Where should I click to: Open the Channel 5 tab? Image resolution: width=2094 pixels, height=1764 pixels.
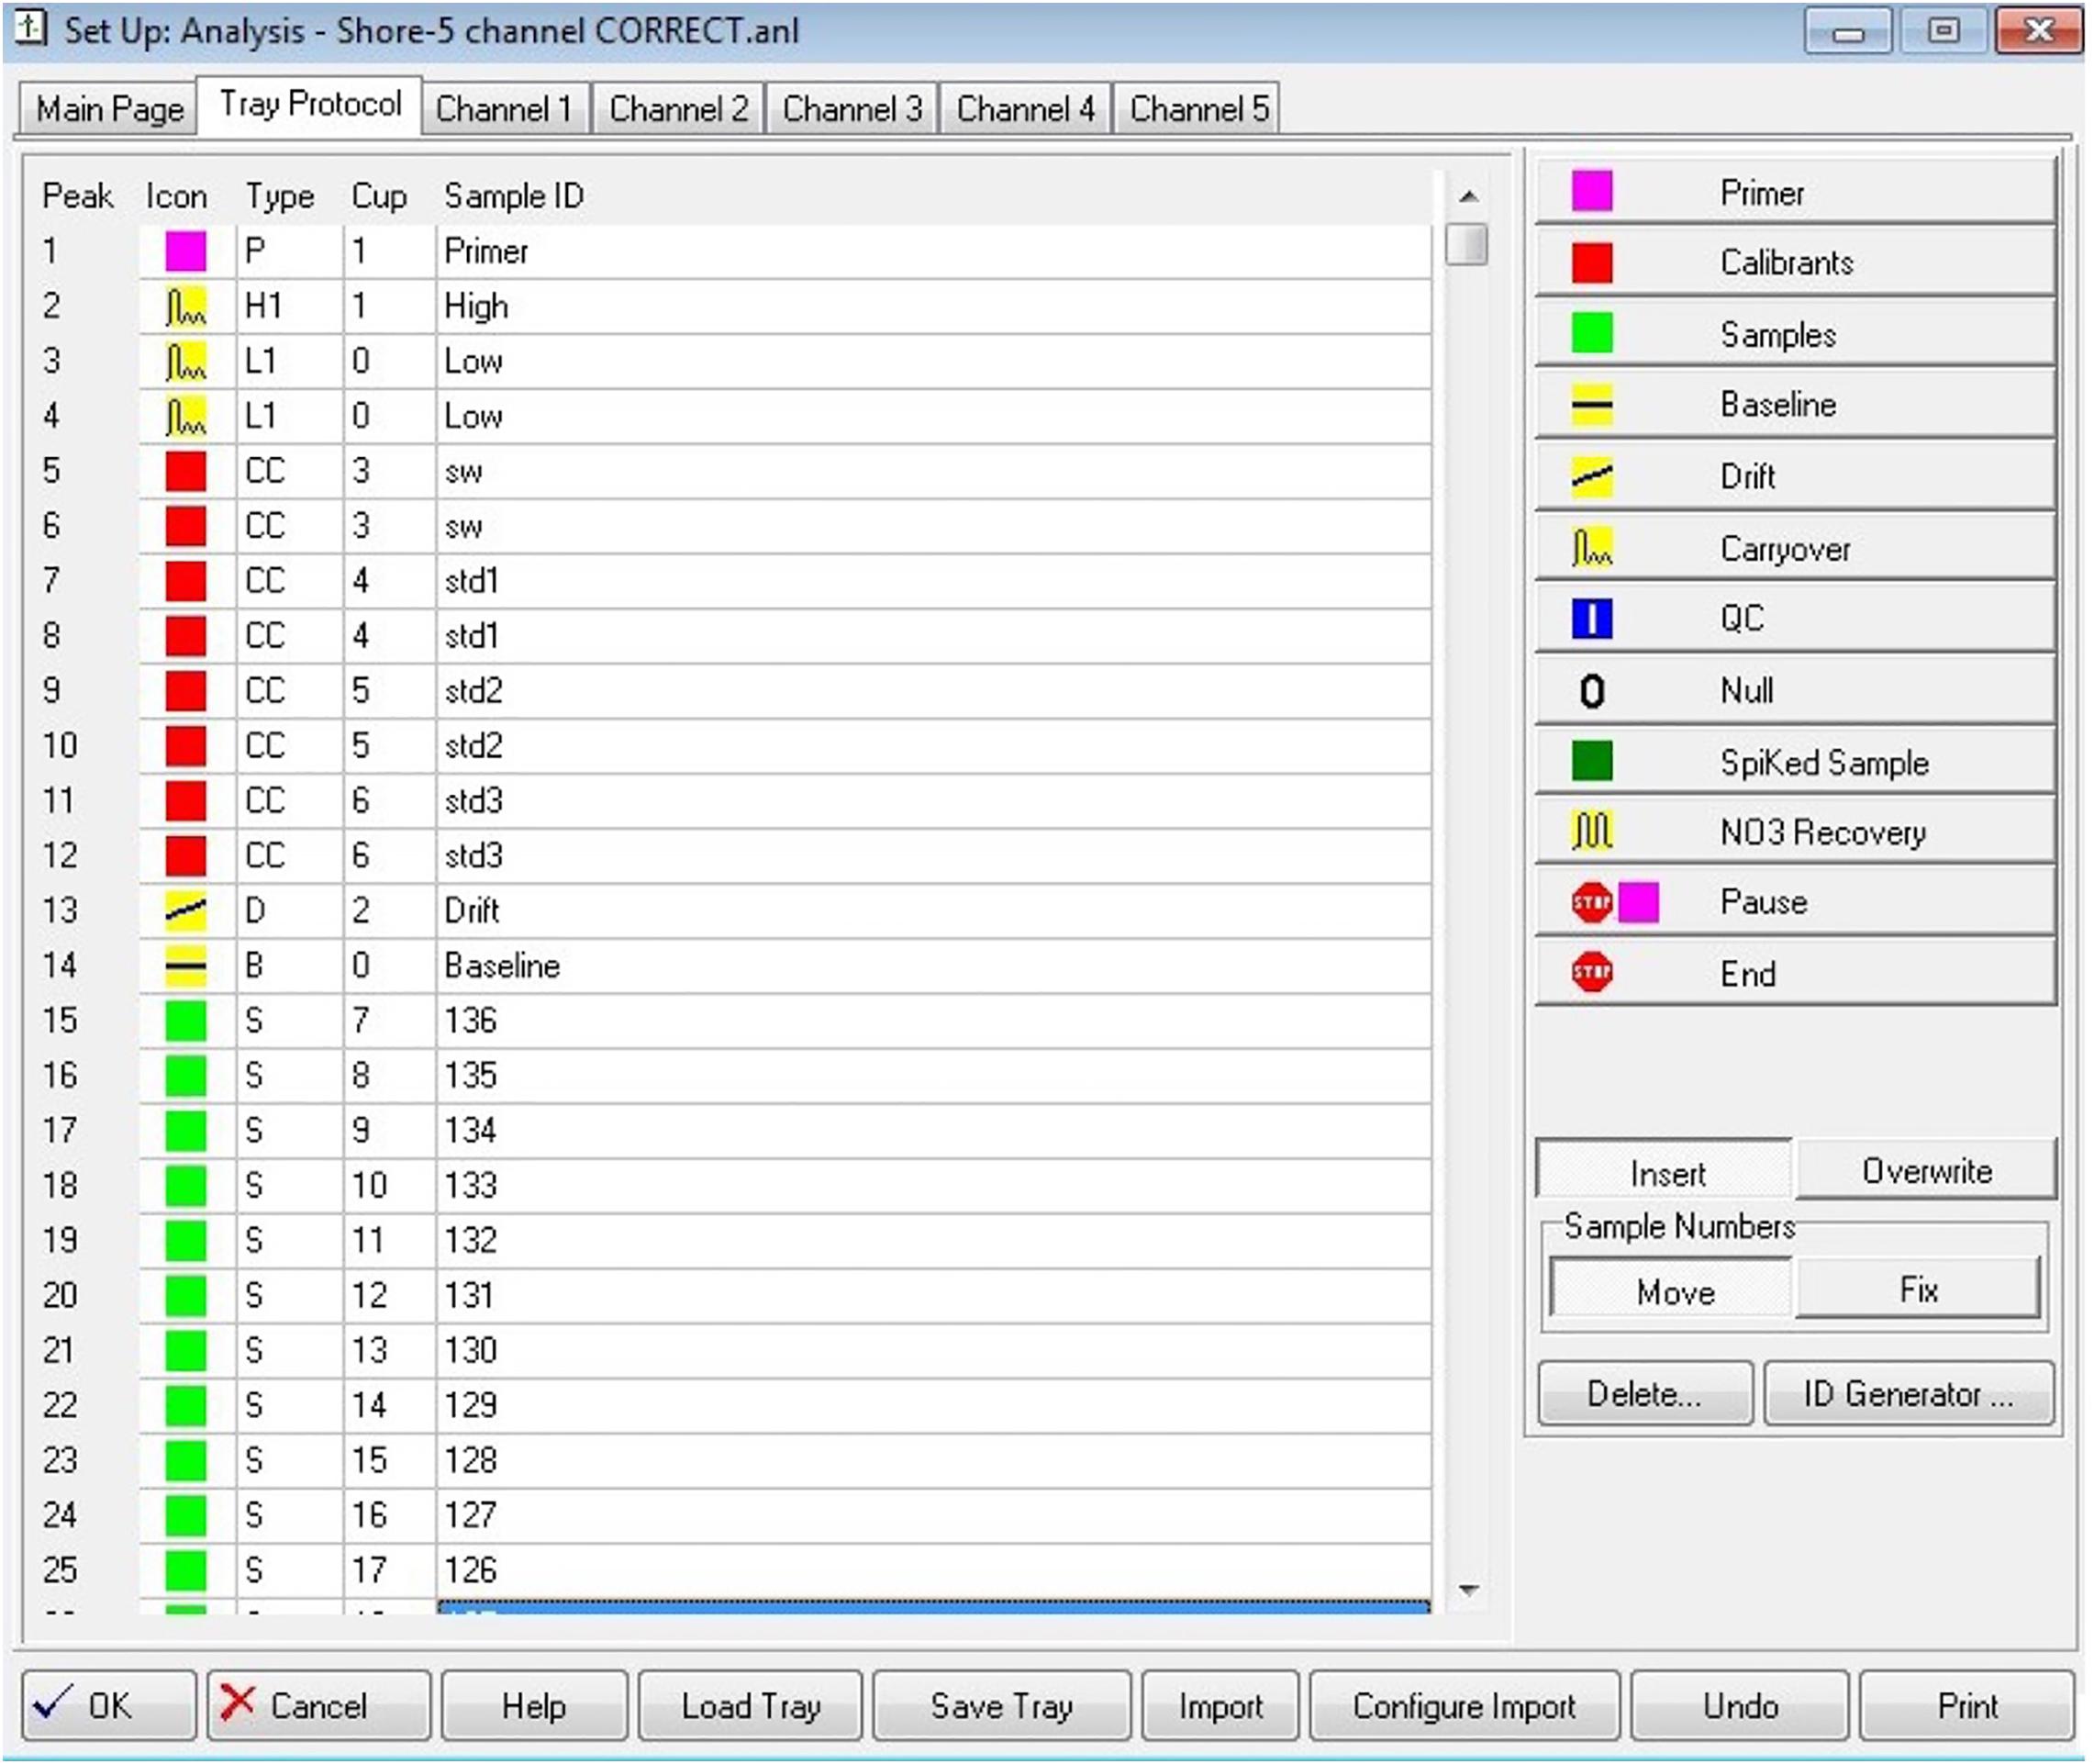(x=1198, y=108)
